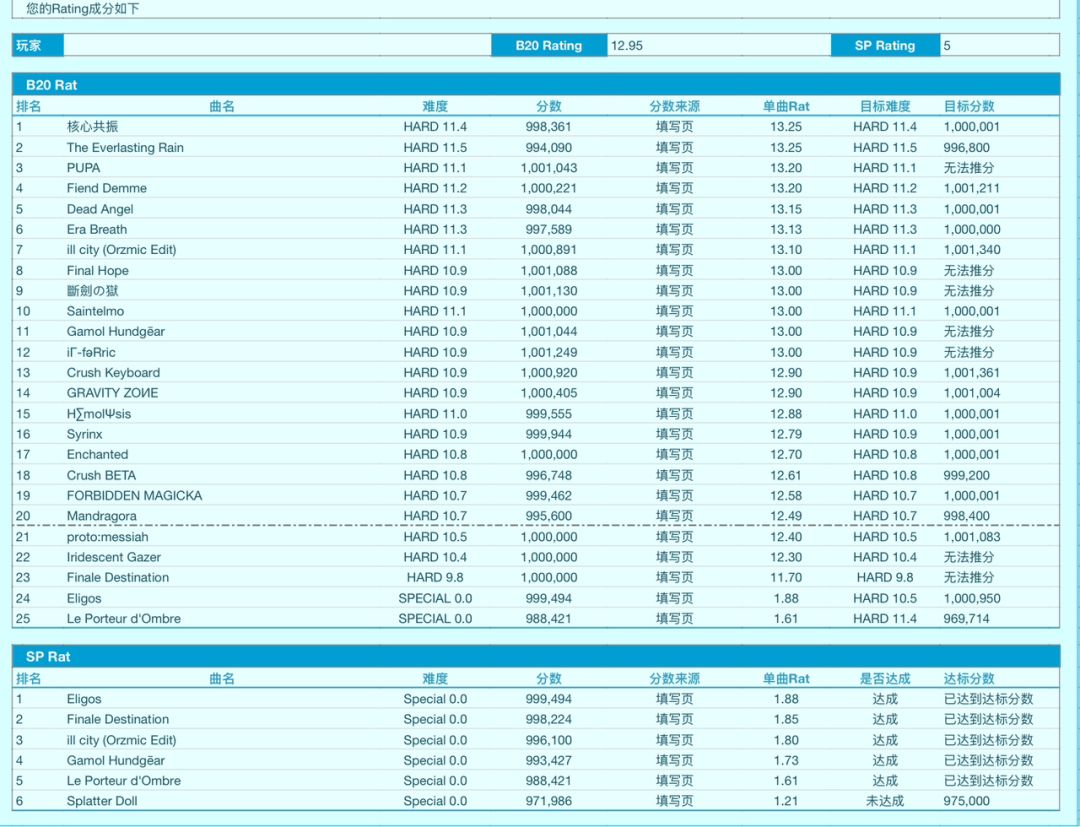
Task: Click 未达成 status for Splatter Doll
Action: [x=885, y=801]
